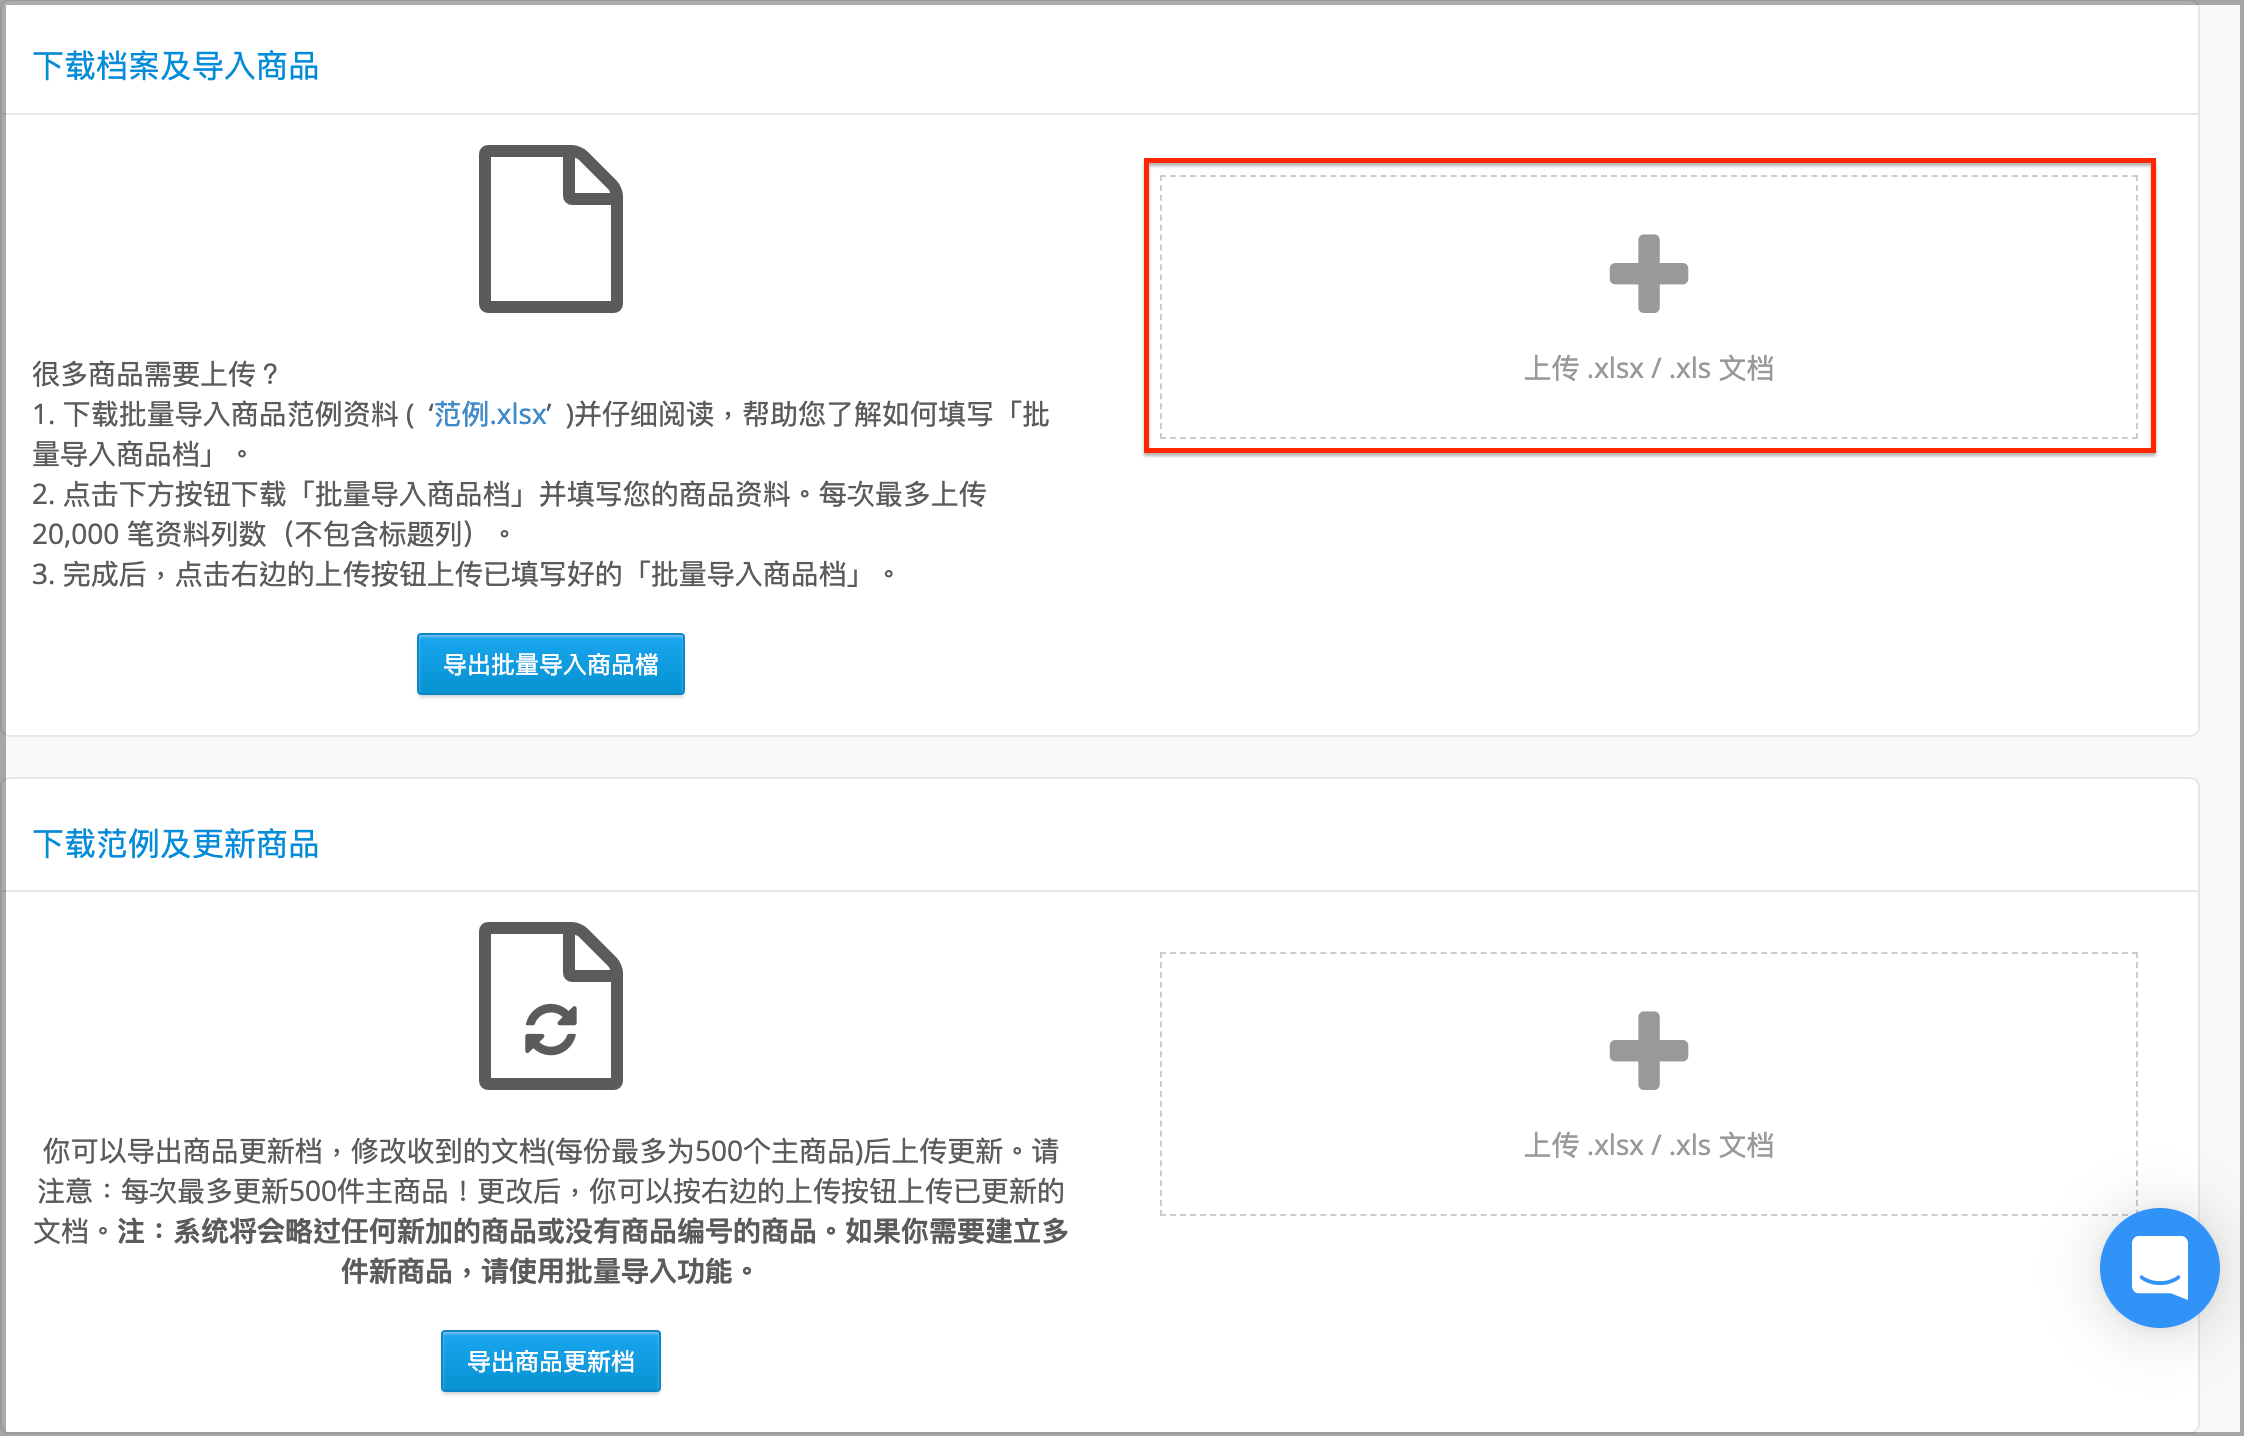The height and width of the screenshot is (1436, 2244).
Task: Click the 导出批量导入商品檔 button
Action: click(551, 664)
